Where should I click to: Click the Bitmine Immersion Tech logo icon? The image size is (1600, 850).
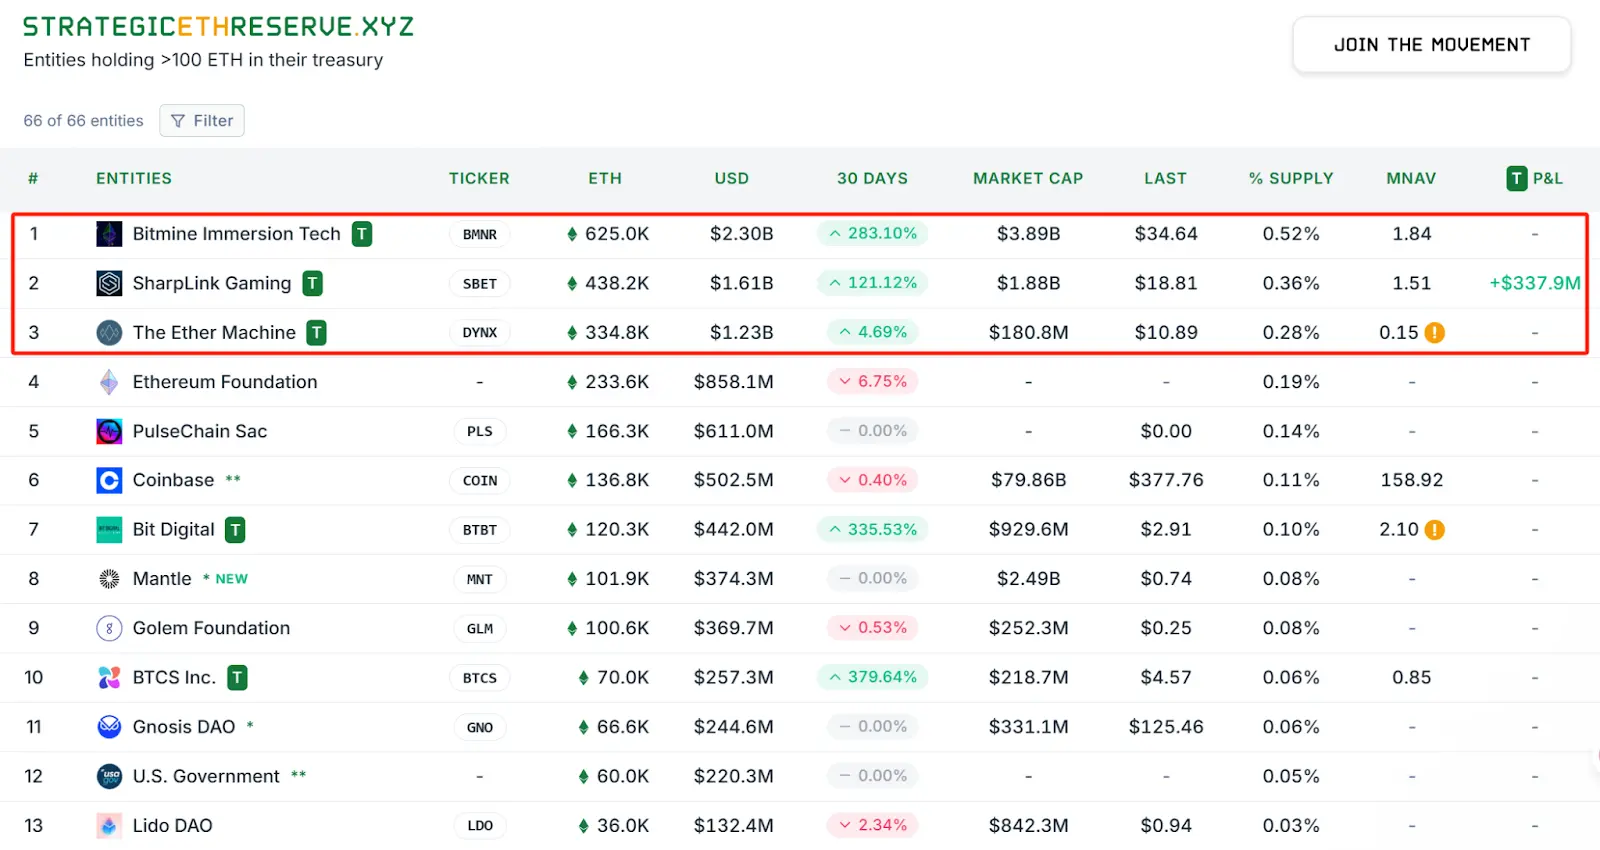(x=109, y=234)
